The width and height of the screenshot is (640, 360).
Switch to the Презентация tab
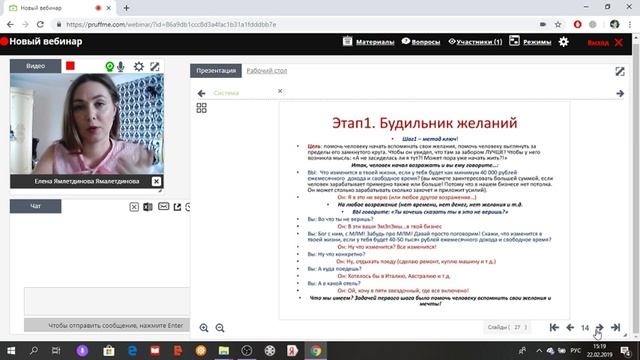[x=216, y=71]
